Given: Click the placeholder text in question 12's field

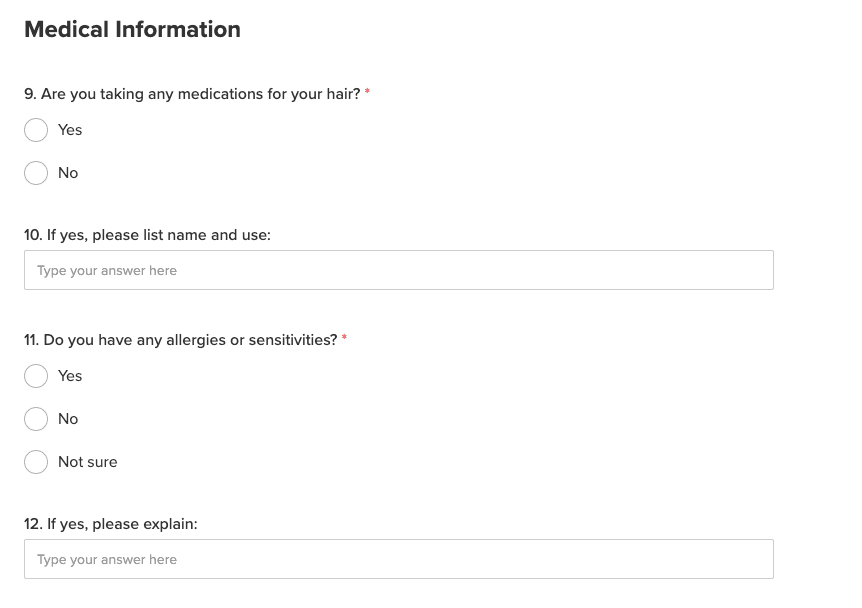Looking at the screenshot, I should 107,560.
